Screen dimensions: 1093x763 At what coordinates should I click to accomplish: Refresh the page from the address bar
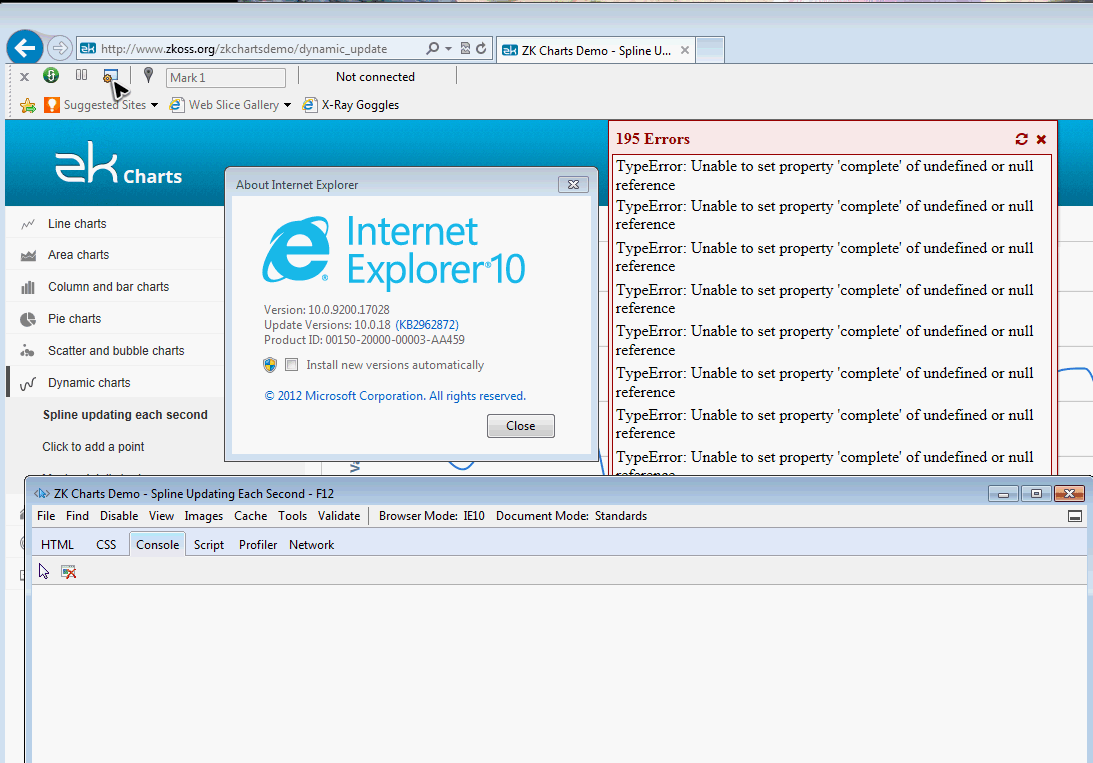point(481,48)
